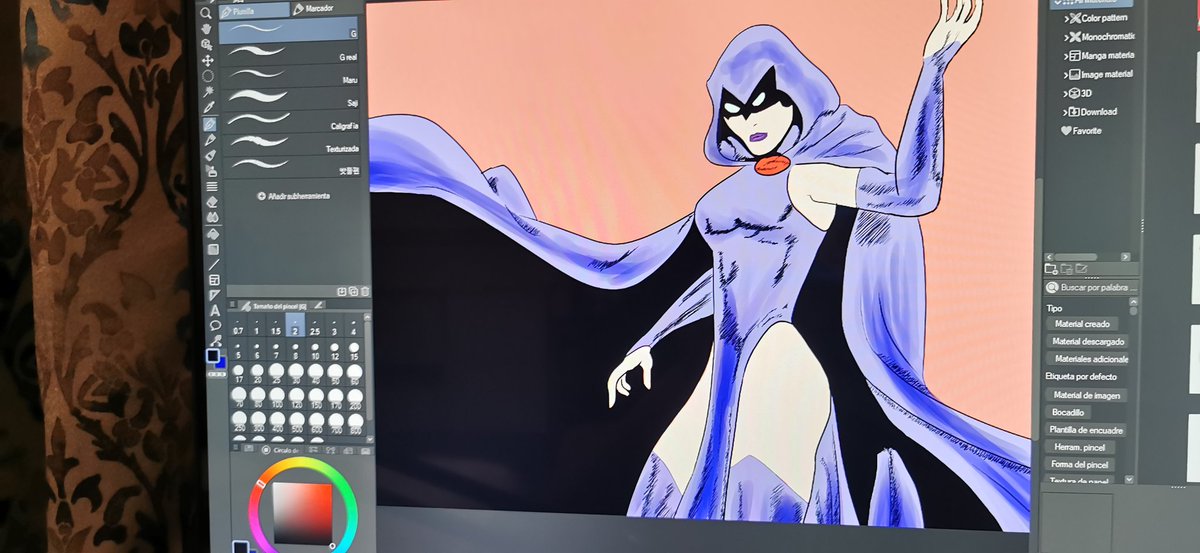
Task: Select the Figure line tool
Action: click(214, 265)
